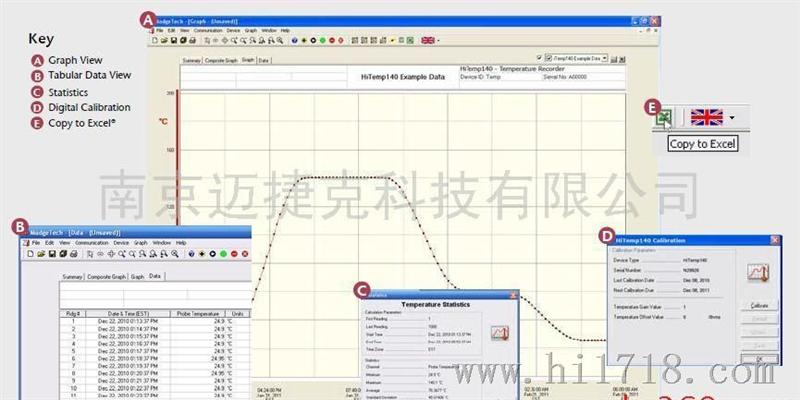Click black circle device icon in Graph window
Viewport: 800px width, 400px height.
click(313, 40)
